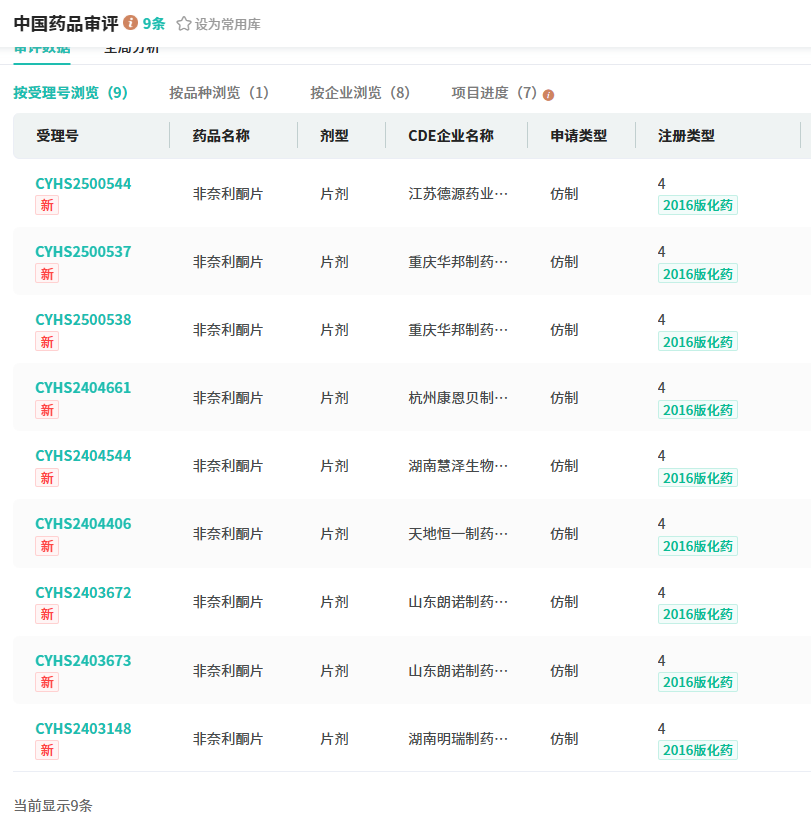
Task: Switch to the 按企业浏览 tab
Action: pyautogui.click(x=360, y=93)
